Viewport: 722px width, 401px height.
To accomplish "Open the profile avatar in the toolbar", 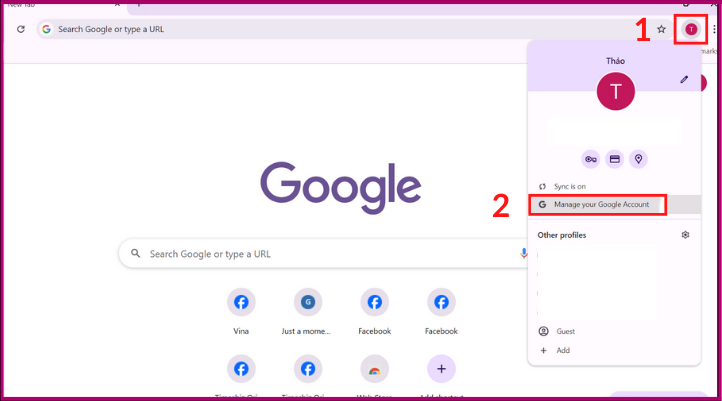I will click(x=691, y=29).
